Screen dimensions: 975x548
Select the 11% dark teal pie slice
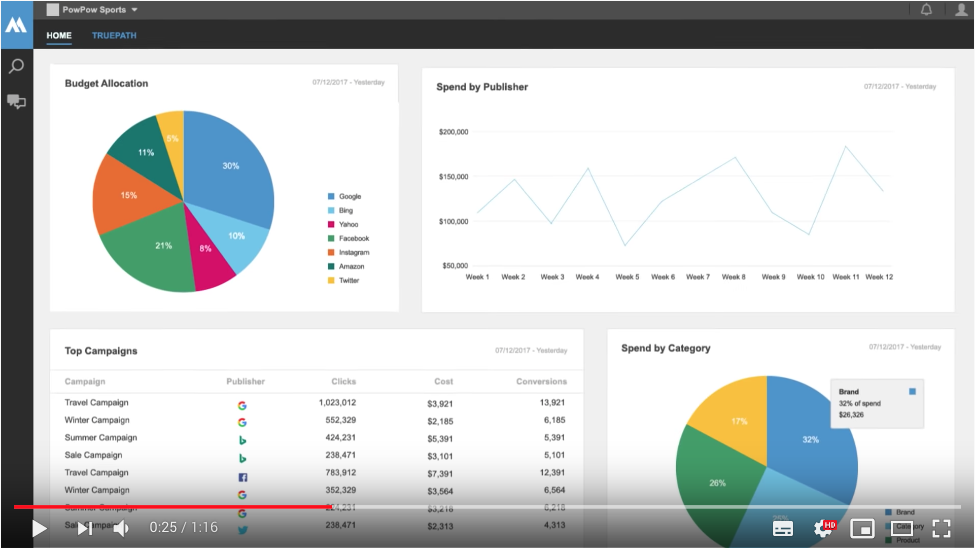[147, 154]
